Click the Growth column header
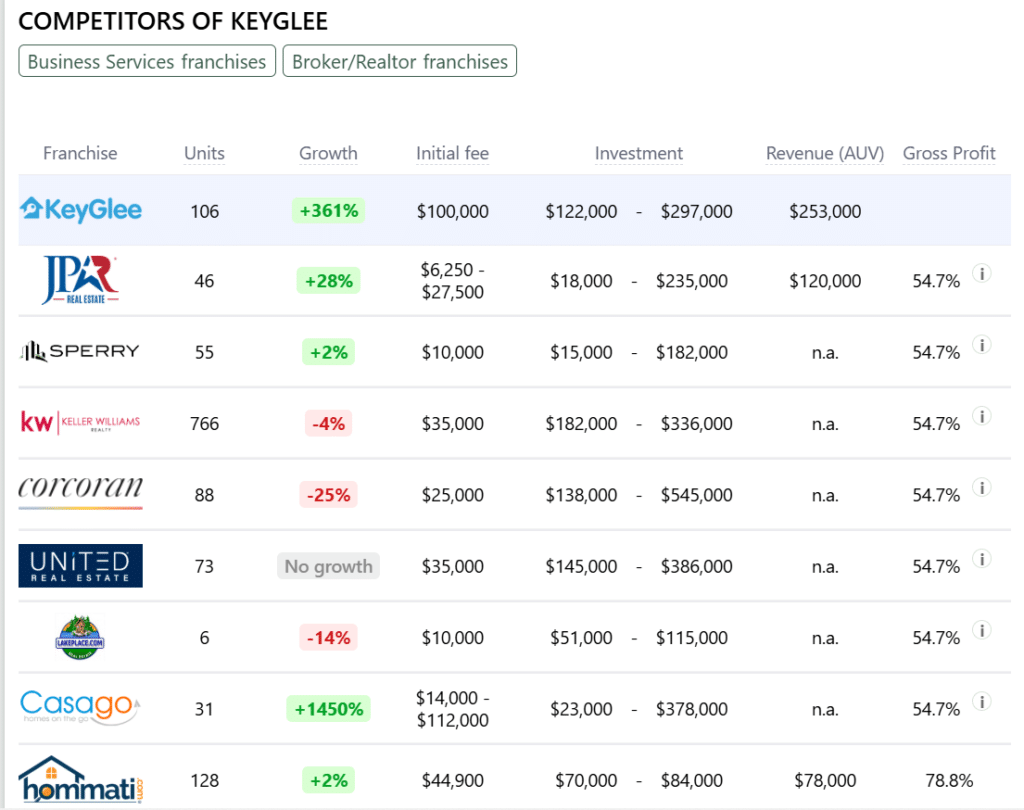This screenshot has width=1024, height=810. coord(328,153)
